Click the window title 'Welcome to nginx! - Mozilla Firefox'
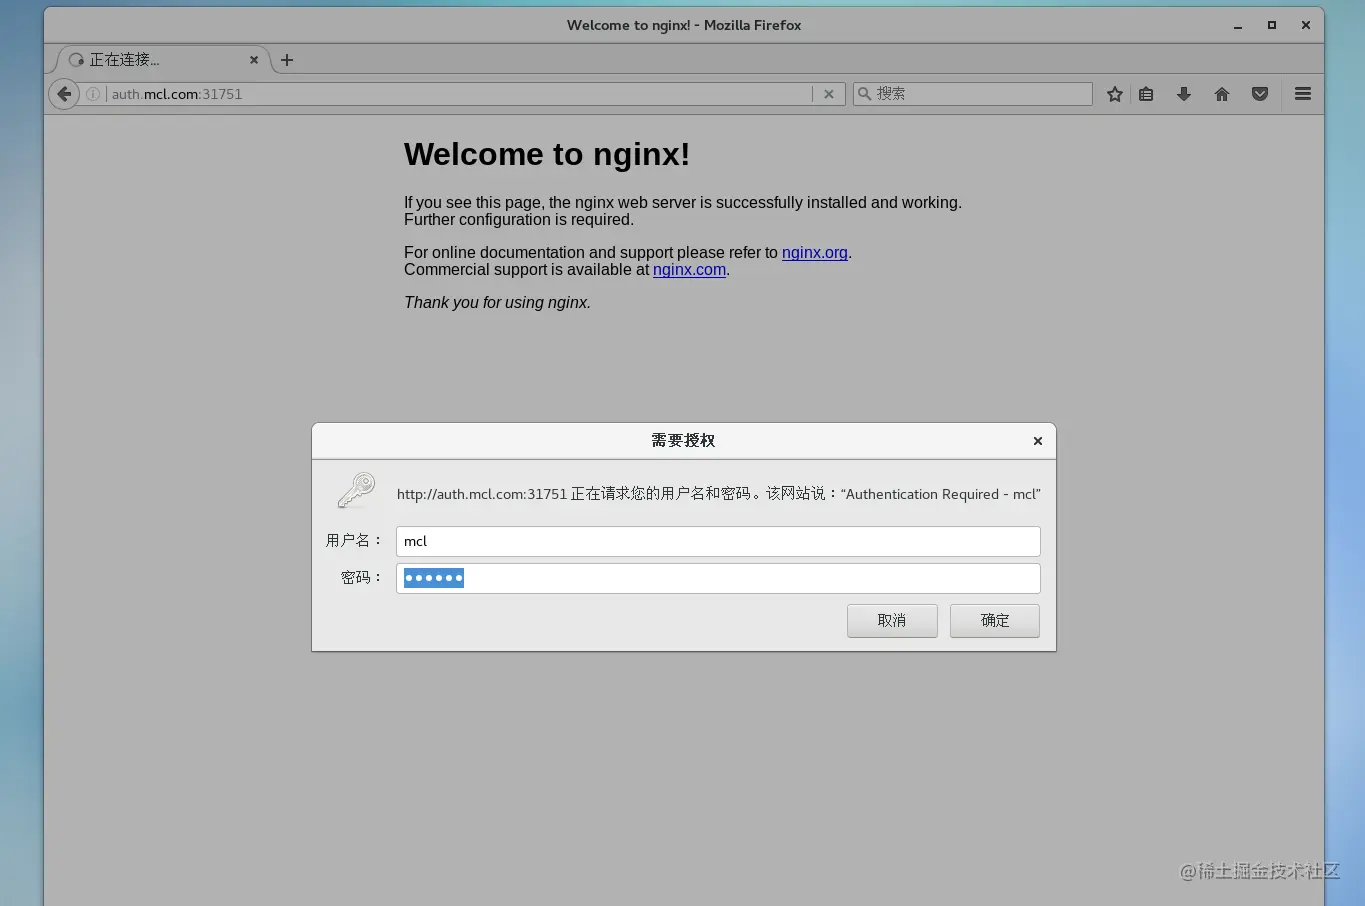Image resolution: width=1365 pixels, height=906 pixels. tap(684, 26)
